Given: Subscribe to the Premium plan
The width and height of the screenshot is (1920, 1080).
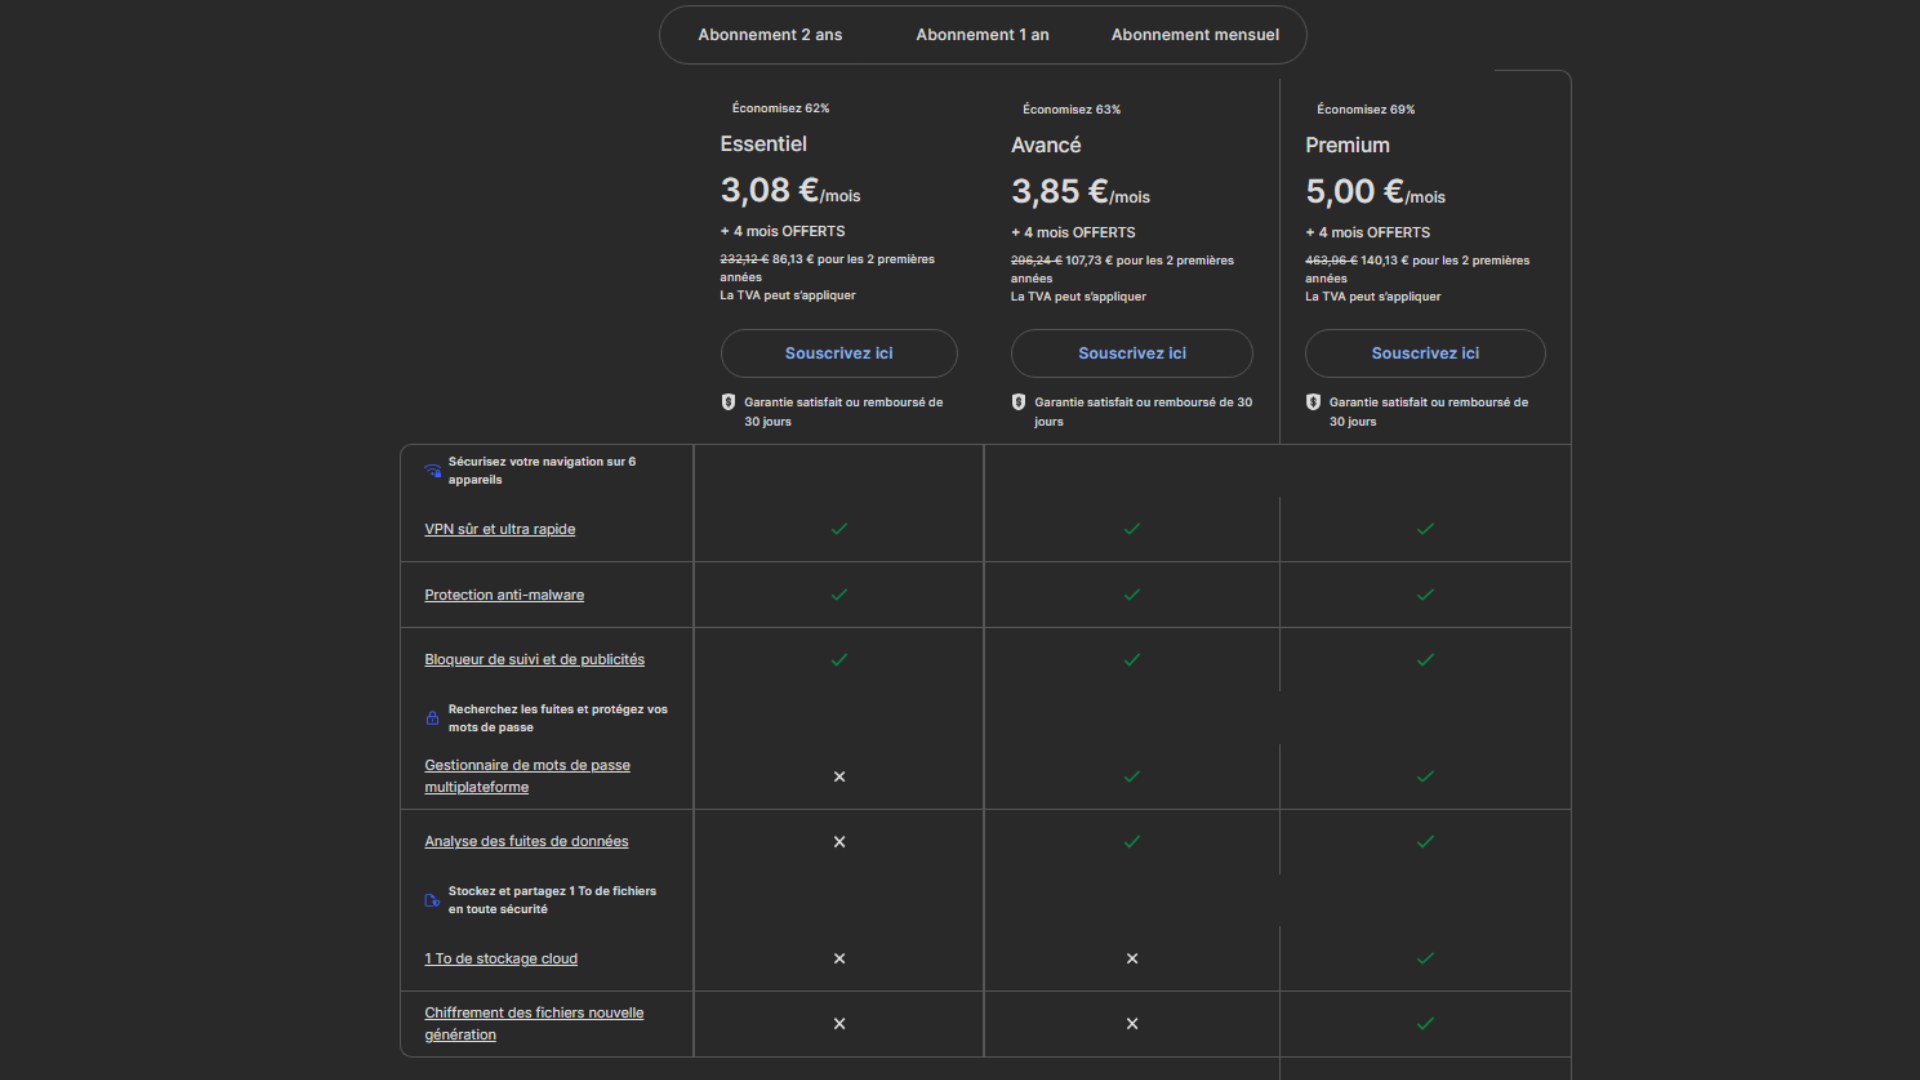Looking at the screenshot, I should (1425, 353).
